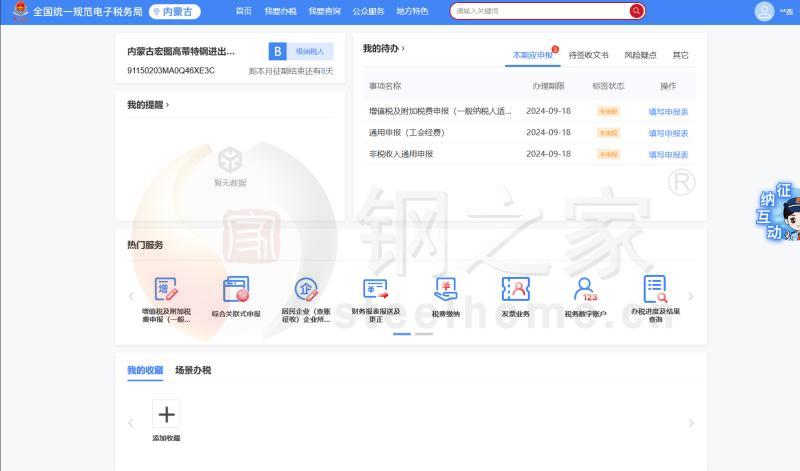Click 居民企业所得税 service icon
800x471 pixels.
(x=306, y=291)
